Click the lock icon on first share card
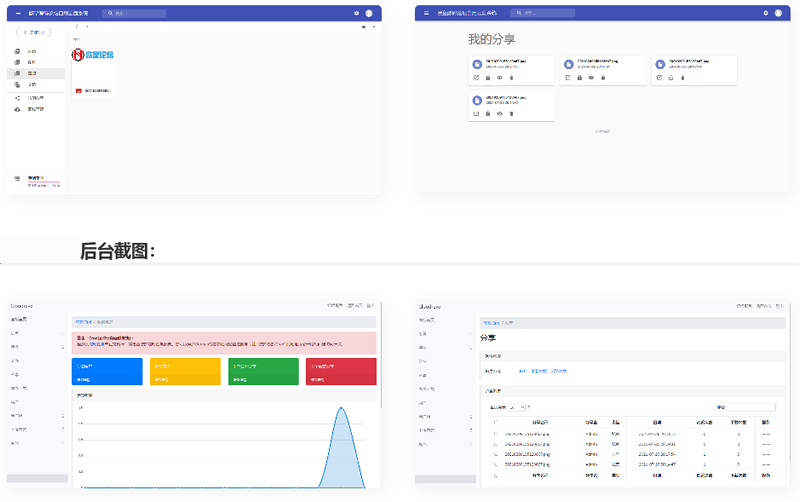The height and width of the screenshot is (502, 800). pyautogui.click(x=488, y=77)
